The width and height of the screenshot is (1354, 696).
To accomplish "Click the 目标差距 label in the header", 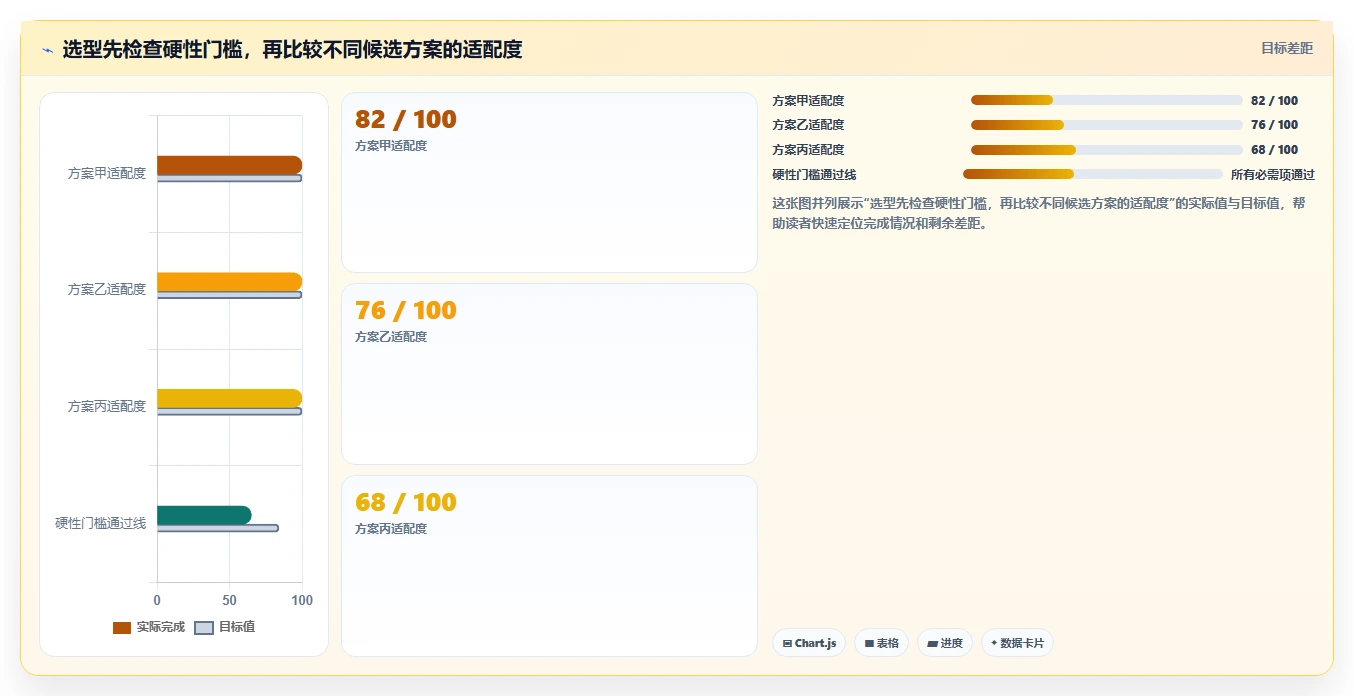I will coord(1287,48).
